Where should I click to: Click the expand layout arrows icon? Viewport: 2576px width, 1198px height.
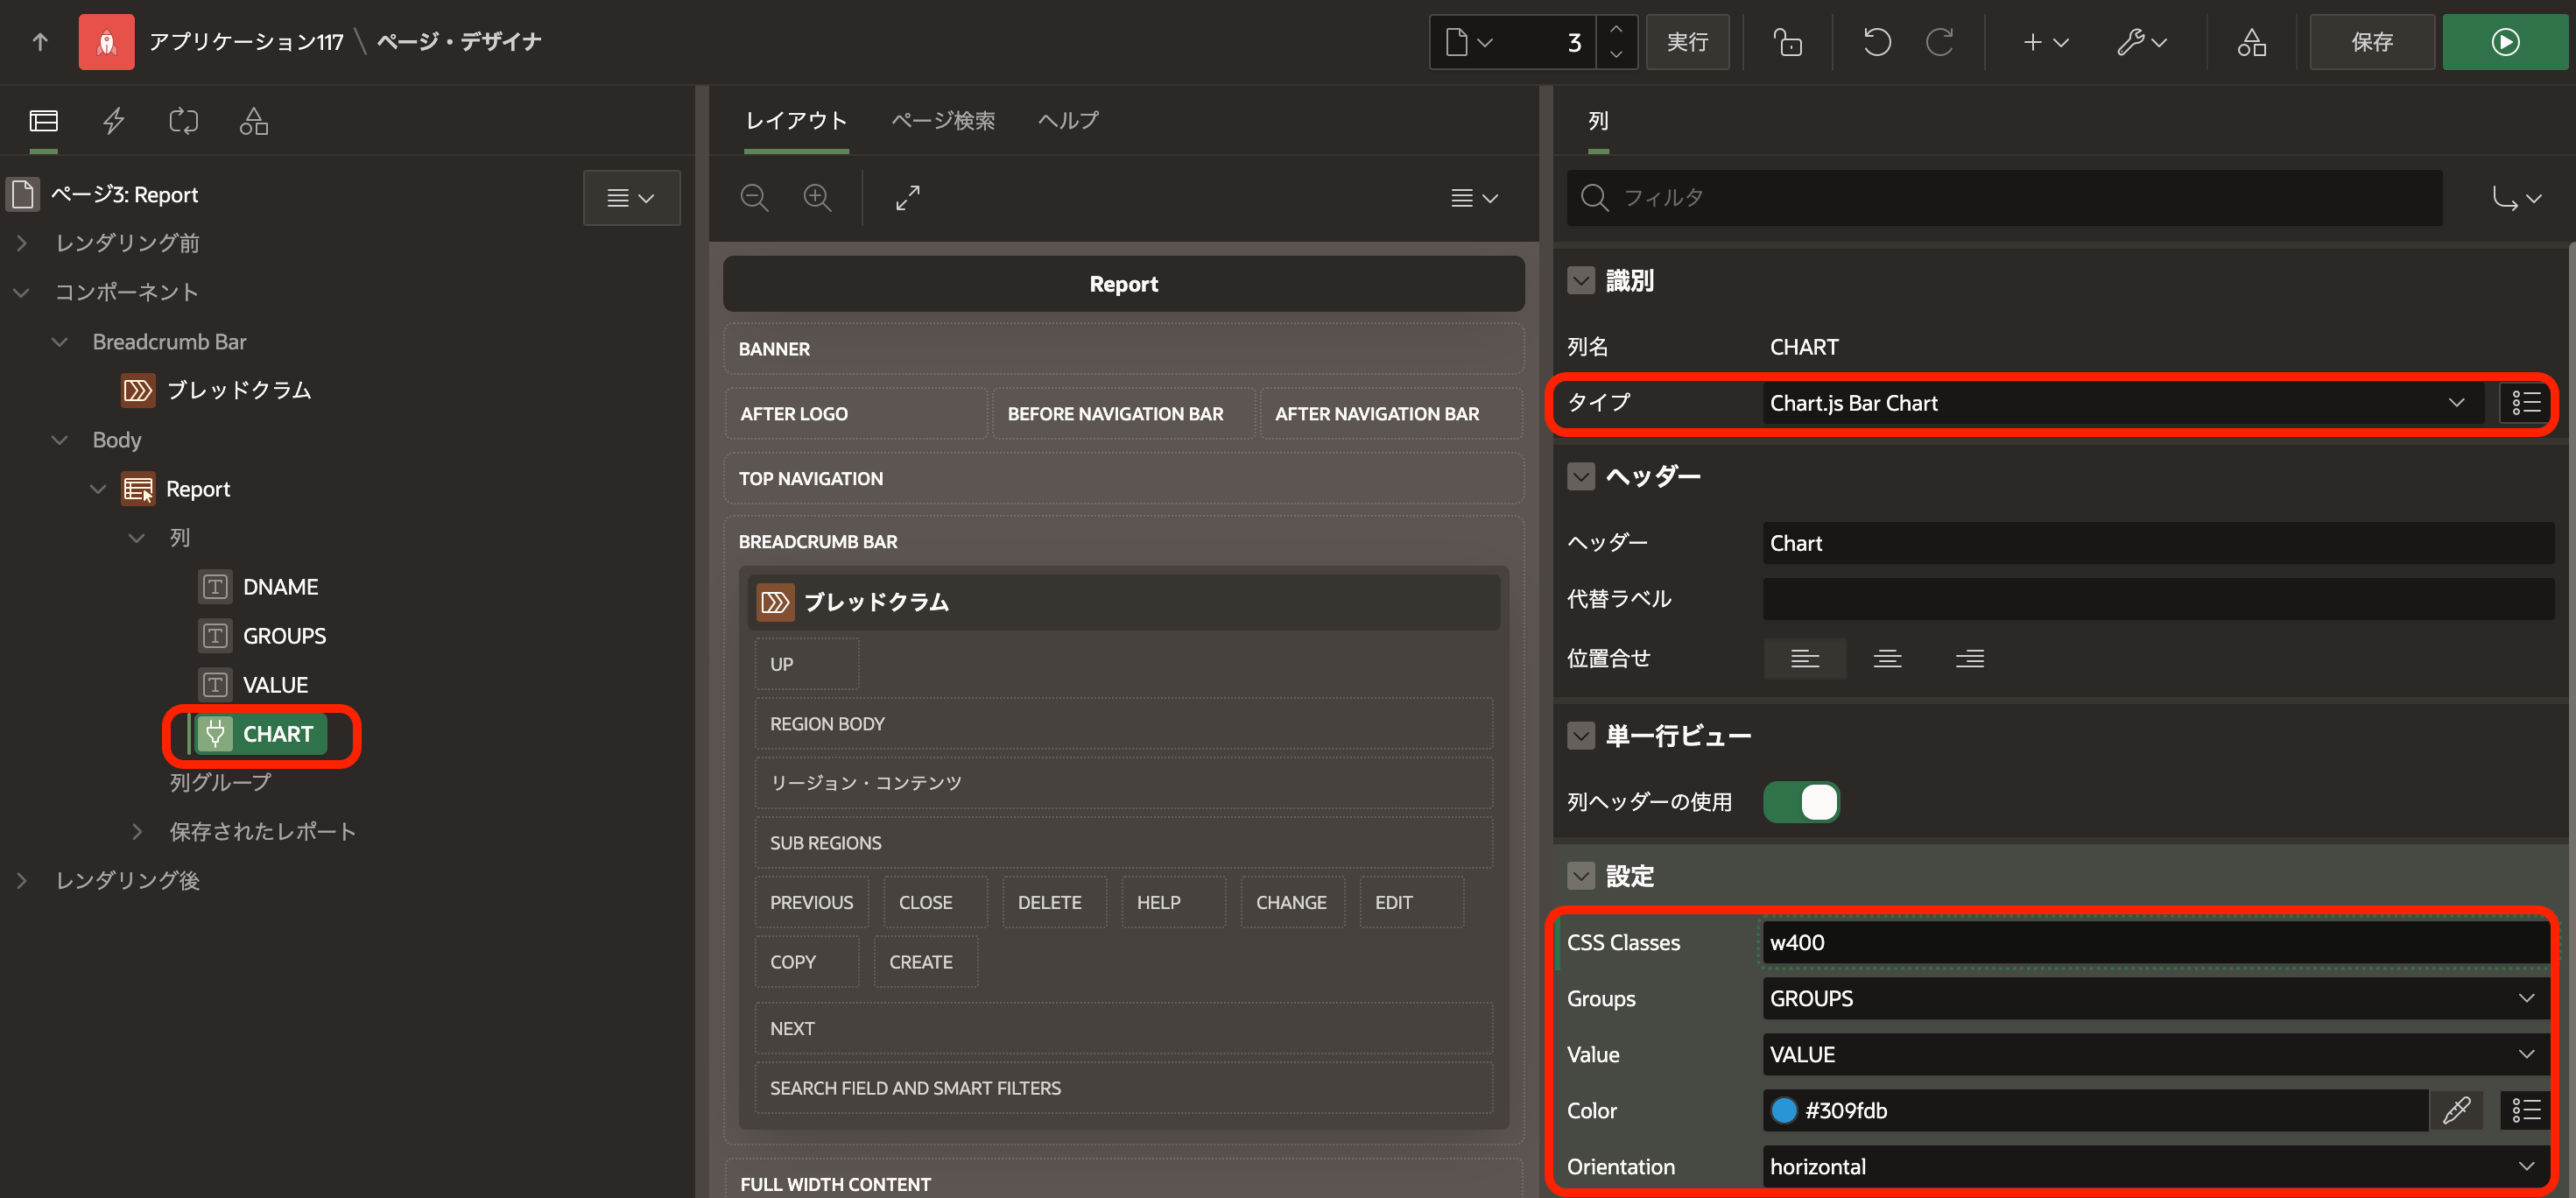[x=907, y=198]
